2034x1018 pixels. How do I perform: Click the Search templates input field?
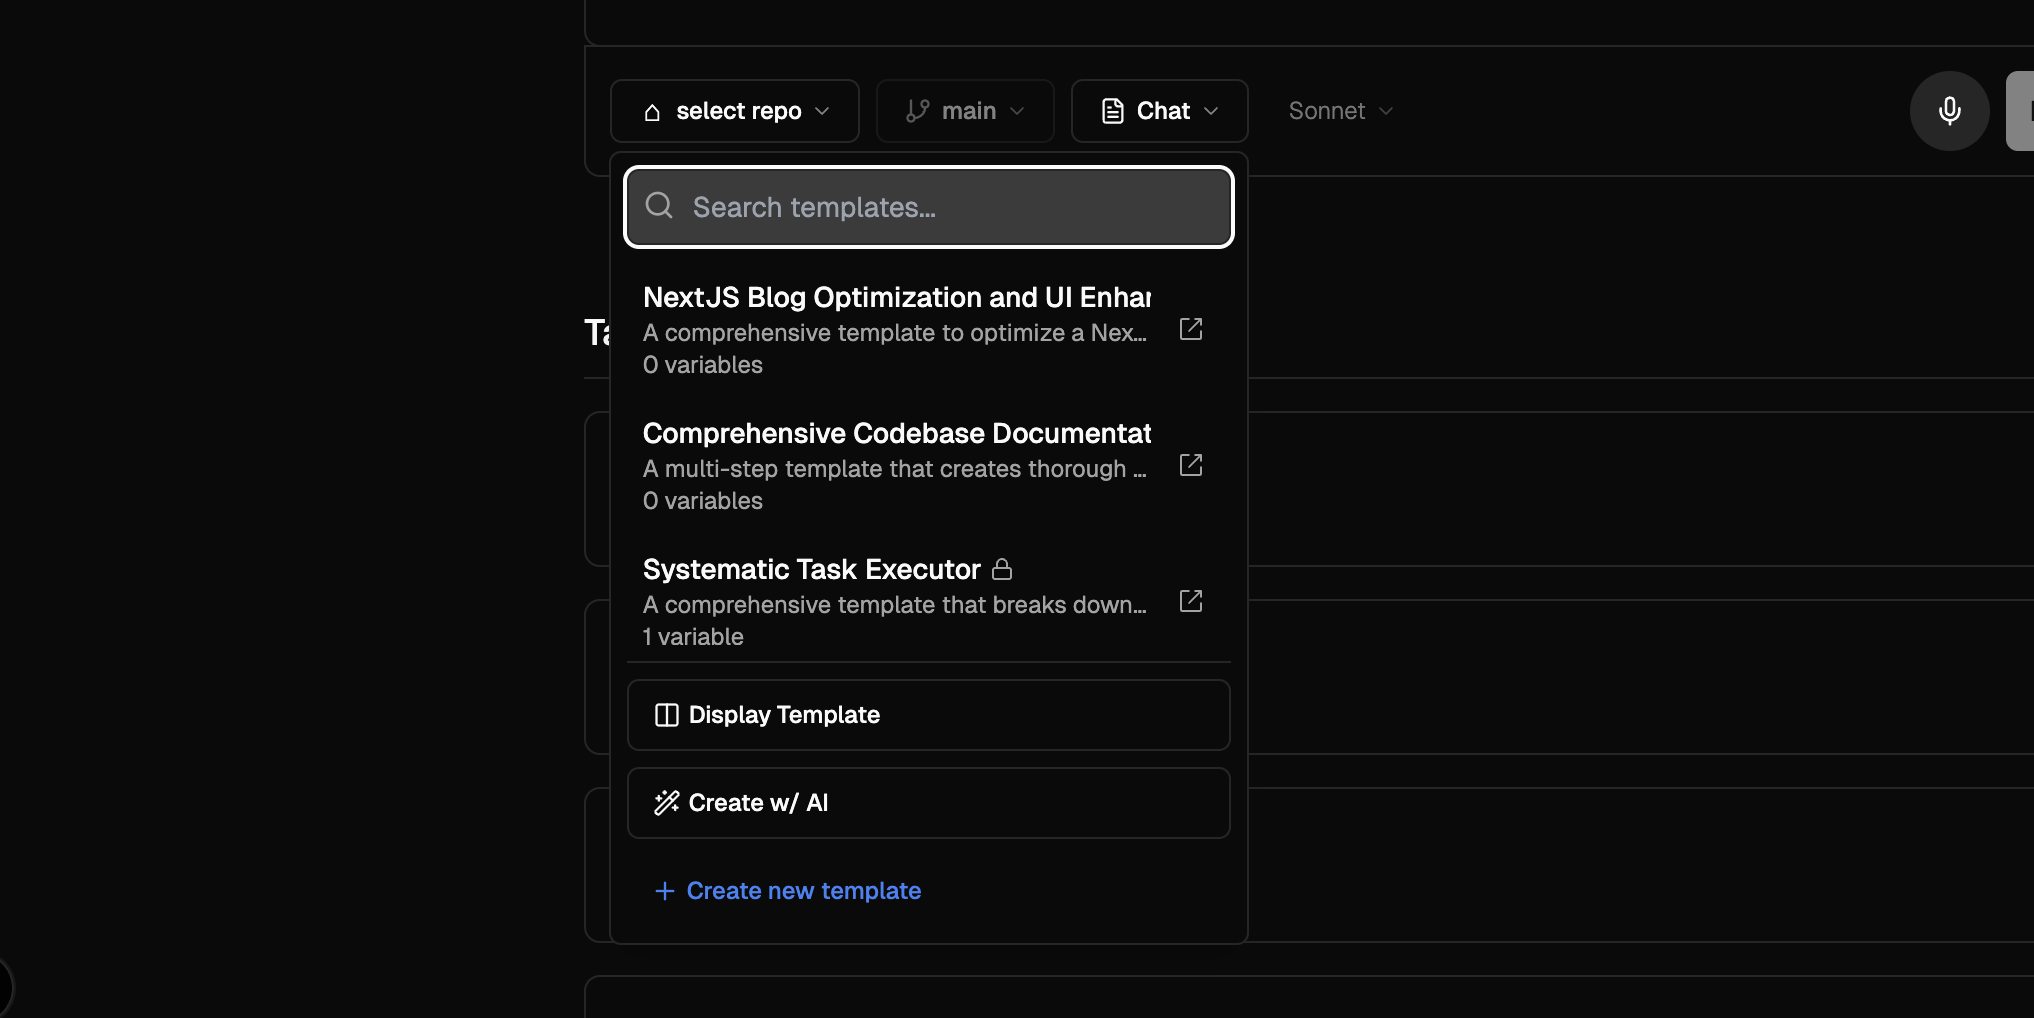[928, 206]
